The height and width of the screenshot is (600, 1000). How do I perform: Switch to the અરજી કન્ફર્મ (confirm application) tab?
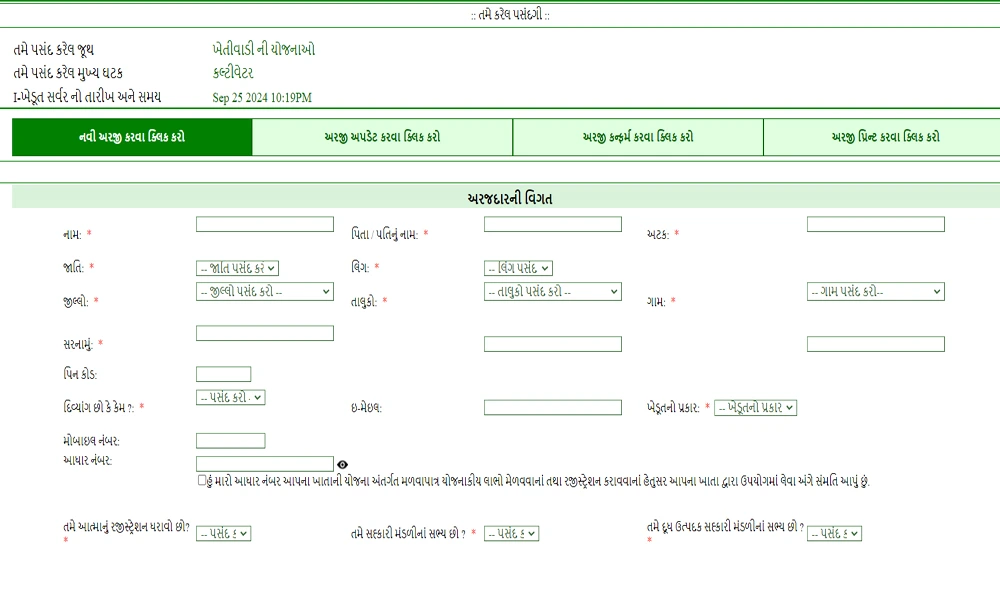(637, 136)
